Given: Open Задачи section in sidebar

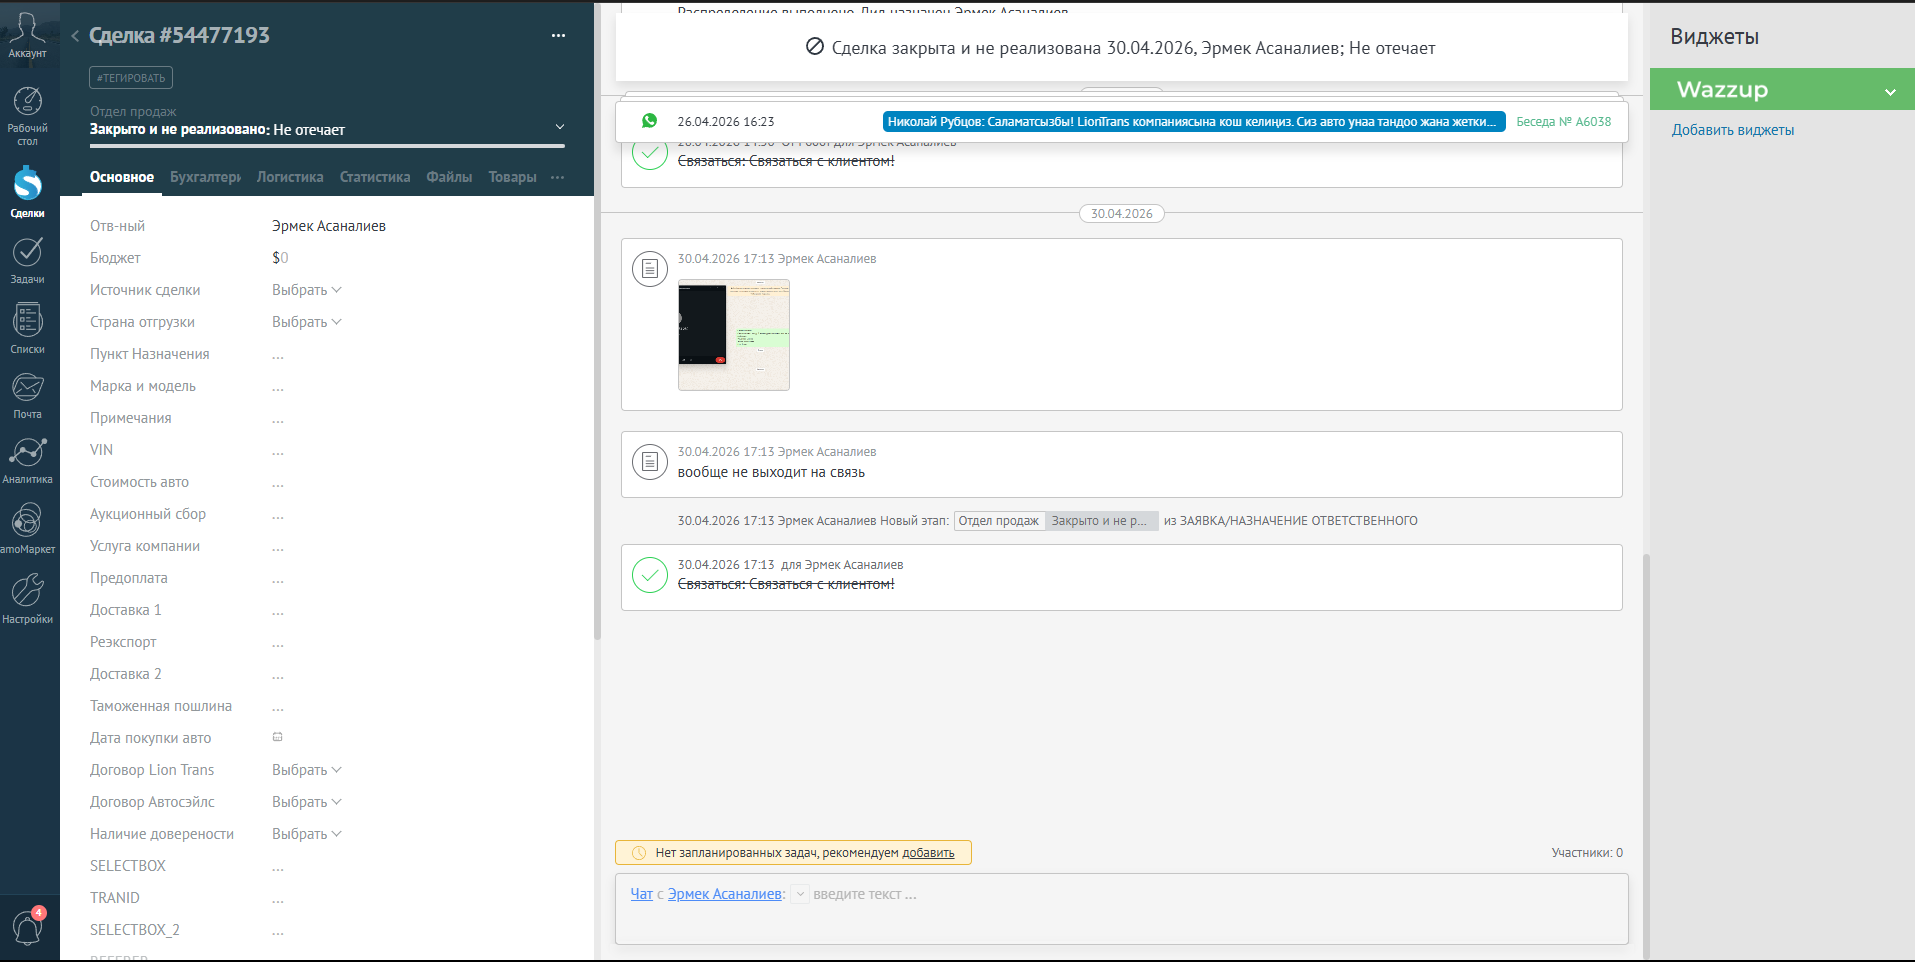Looking at the screenshot, I should tap(27, 260).
